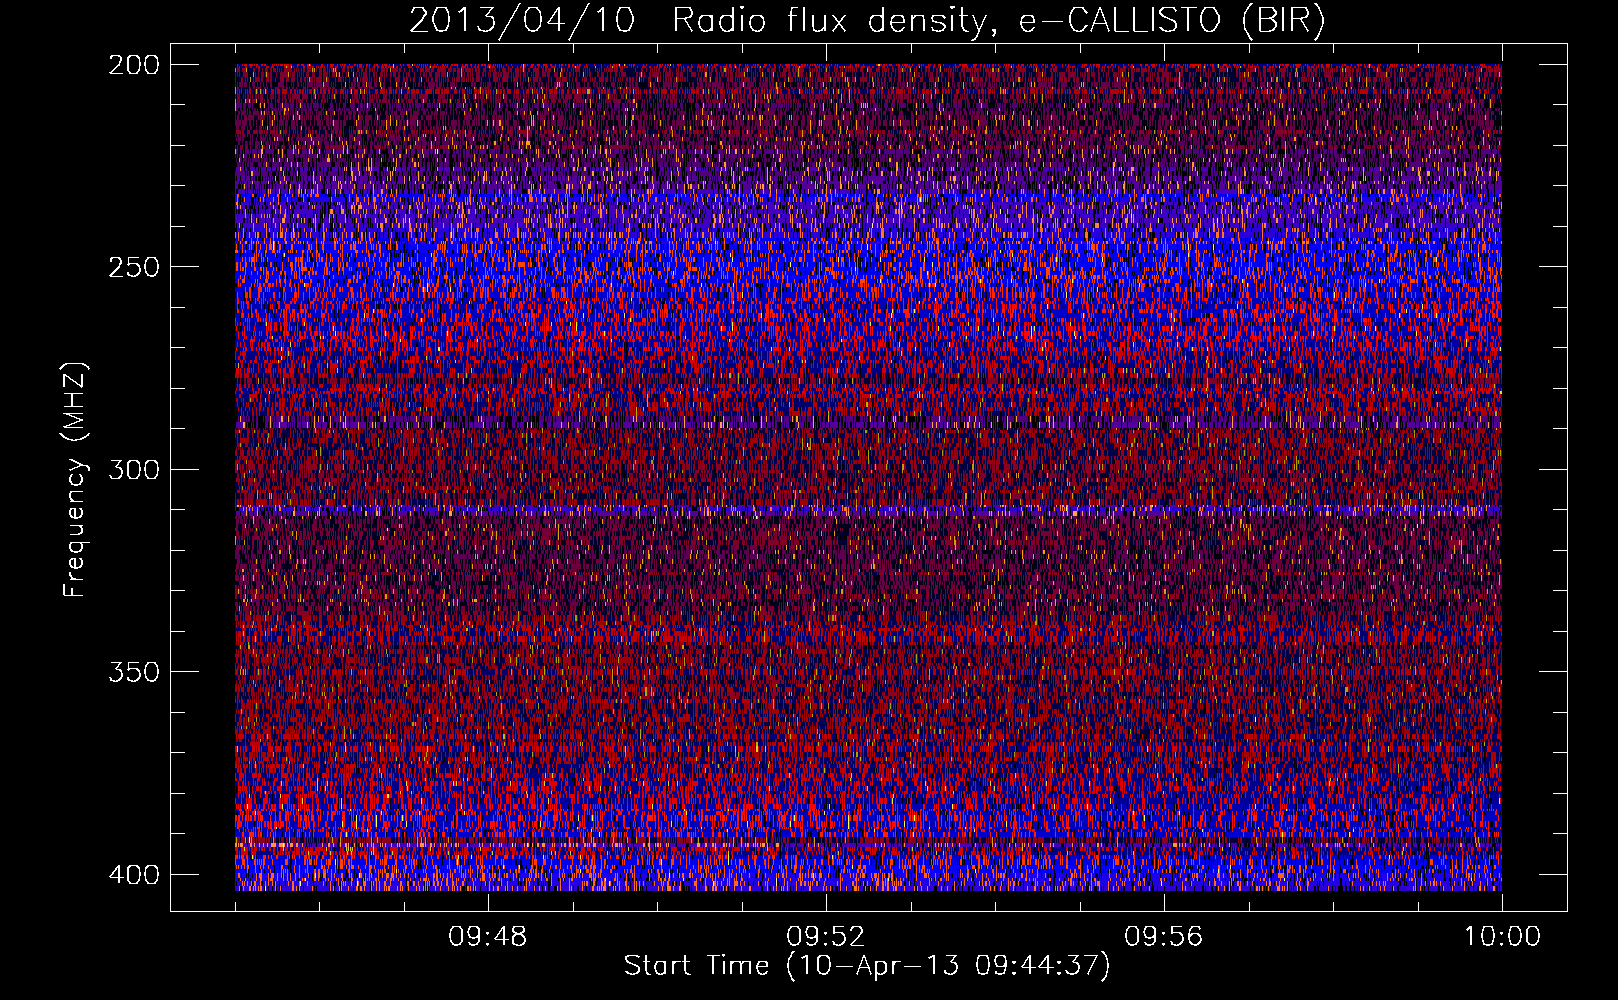Click the 'Frequency (MHZ)' axis label
Viewport: 1618px width, 1000px height.
tap(75, 479)
